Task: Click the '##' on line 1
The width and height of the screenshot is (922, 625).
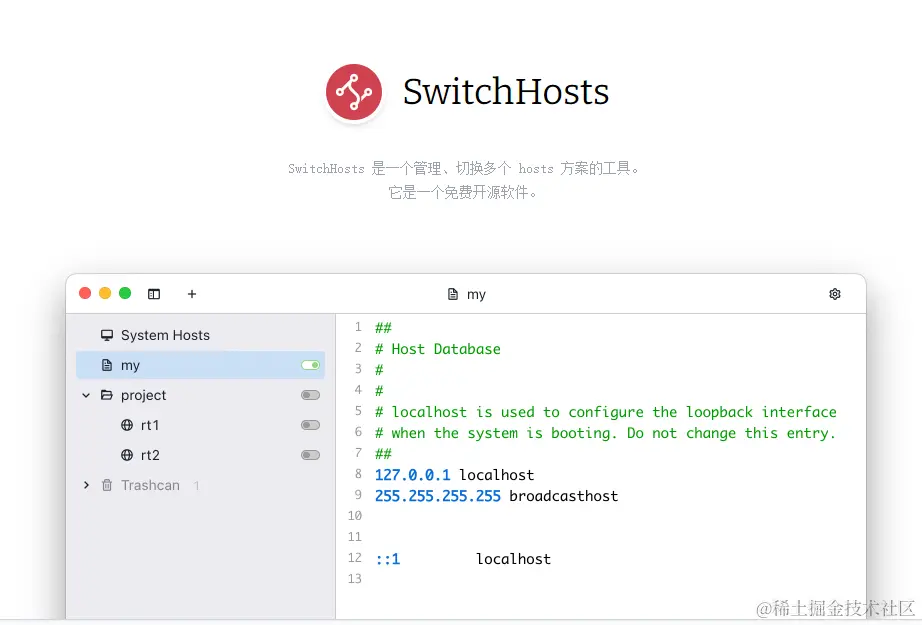Action: click(383, 328)
